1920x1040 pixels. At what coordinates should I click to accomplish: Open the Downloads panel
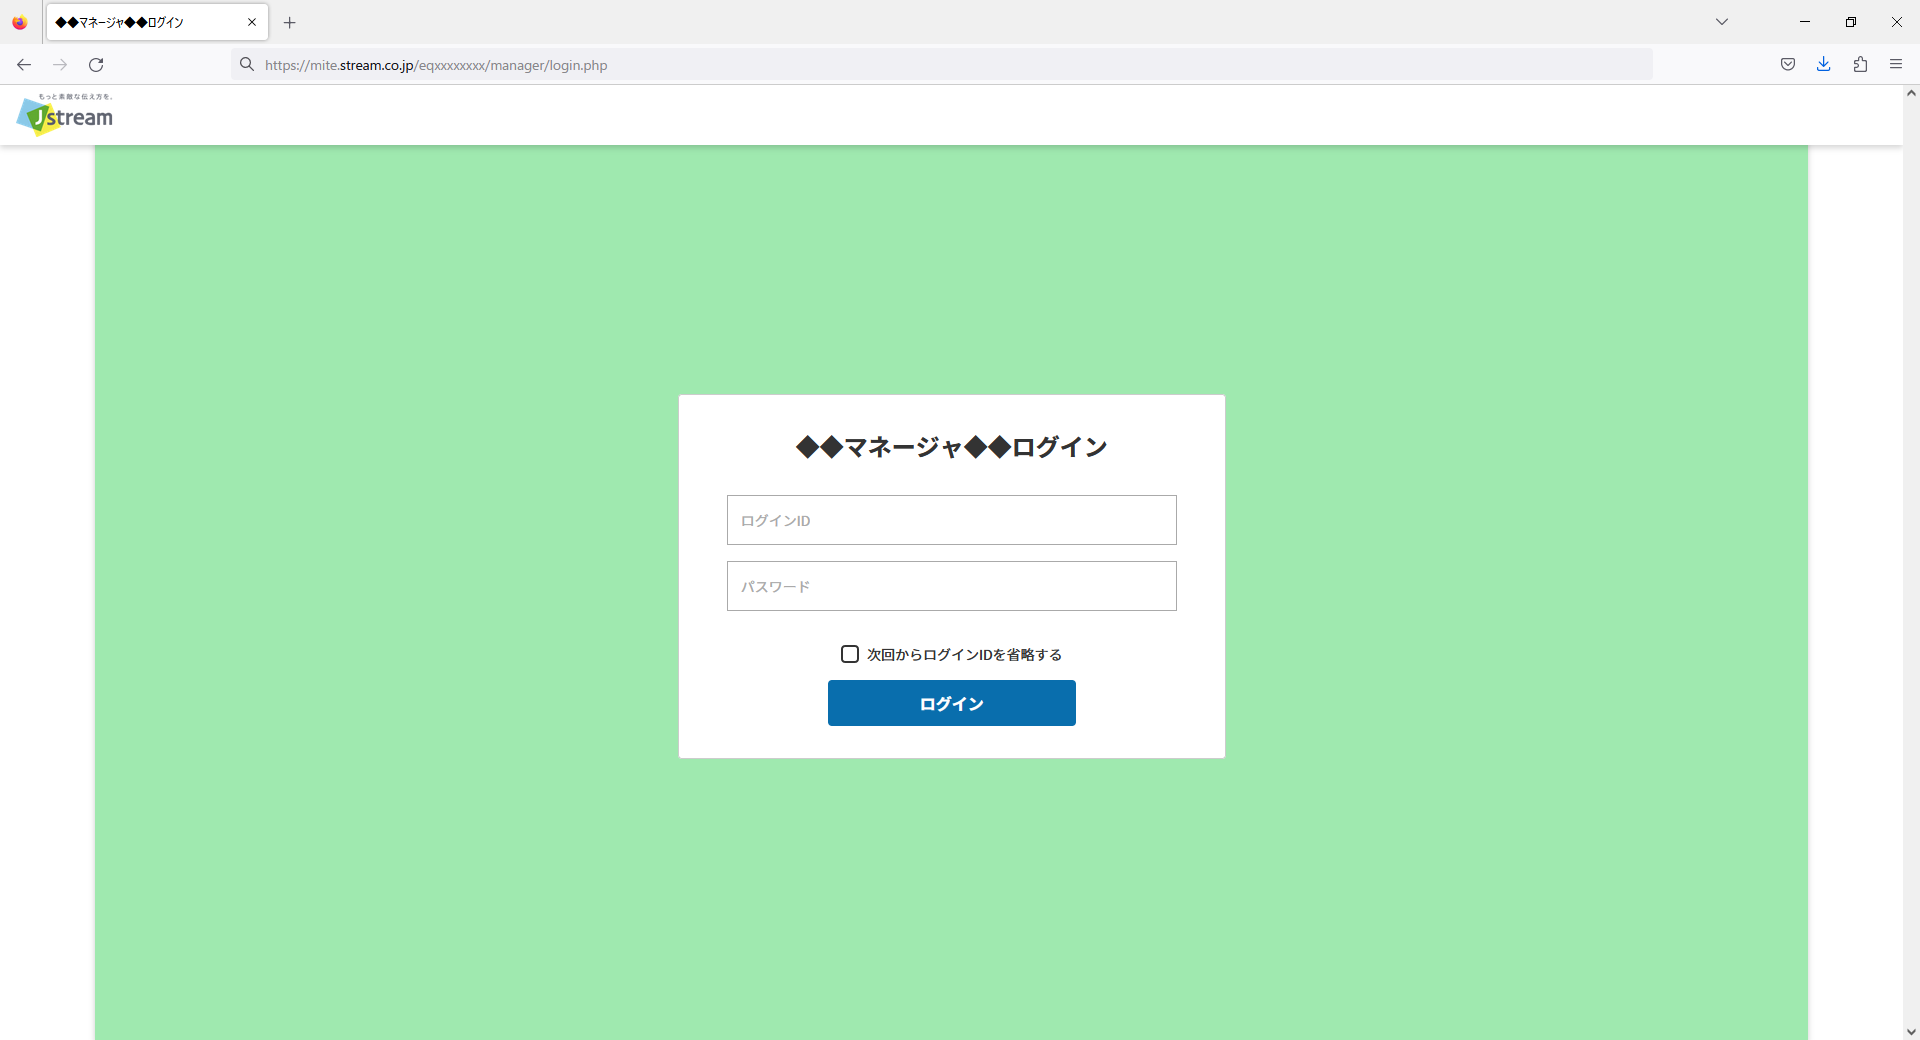(1824, 65)
